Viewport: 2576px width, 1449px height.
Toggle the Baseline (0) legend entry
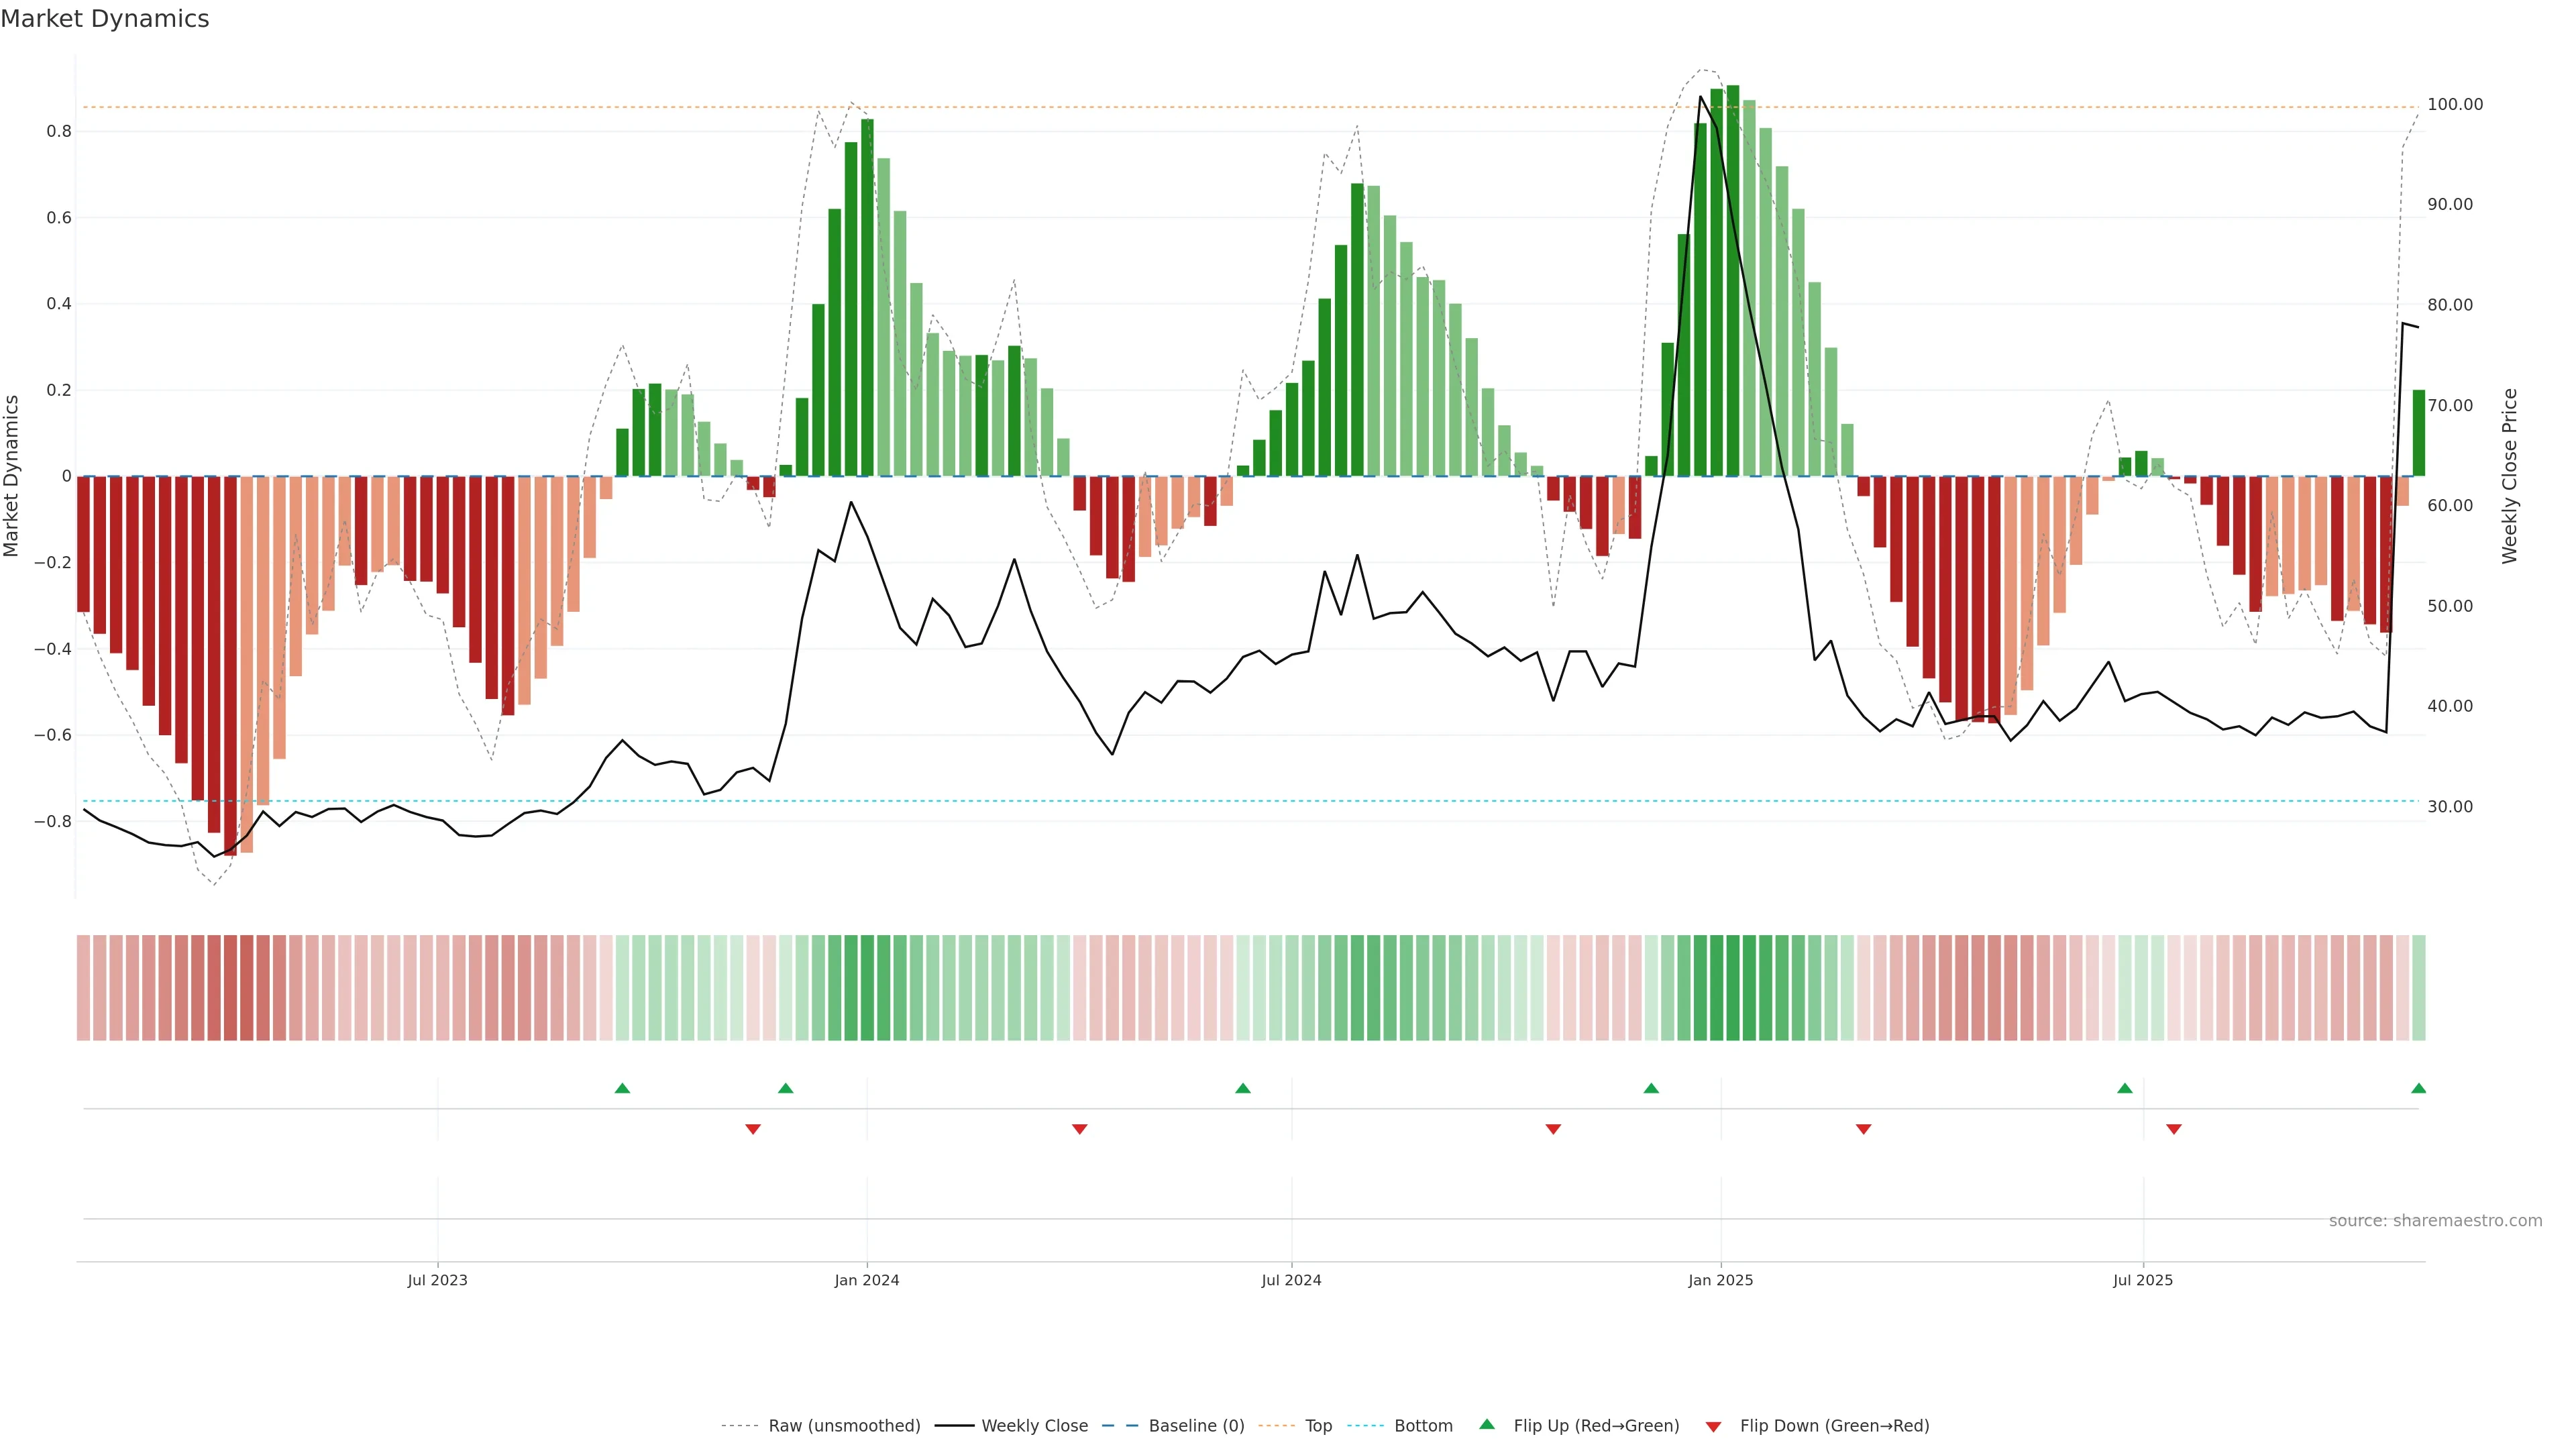click(x=1196, y=1426)
